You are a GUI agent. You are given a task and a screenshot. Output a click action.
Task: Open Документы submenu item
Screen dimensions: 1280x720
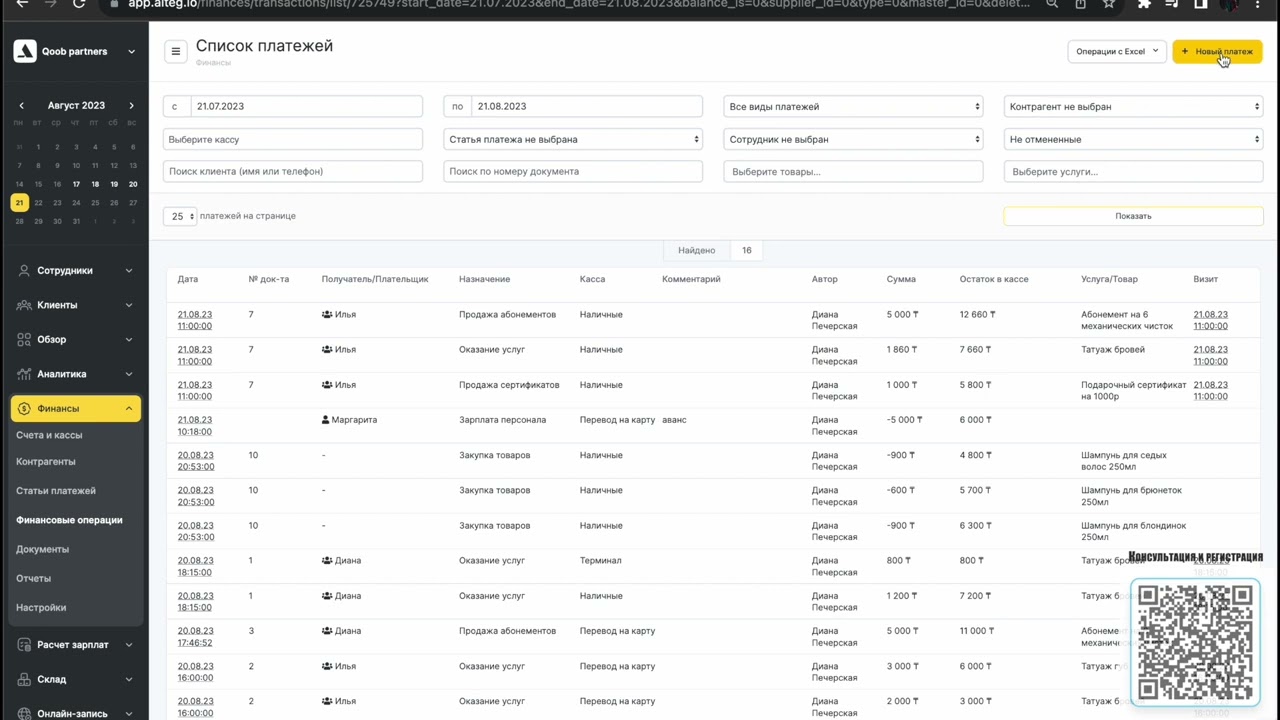coord(43,549)
